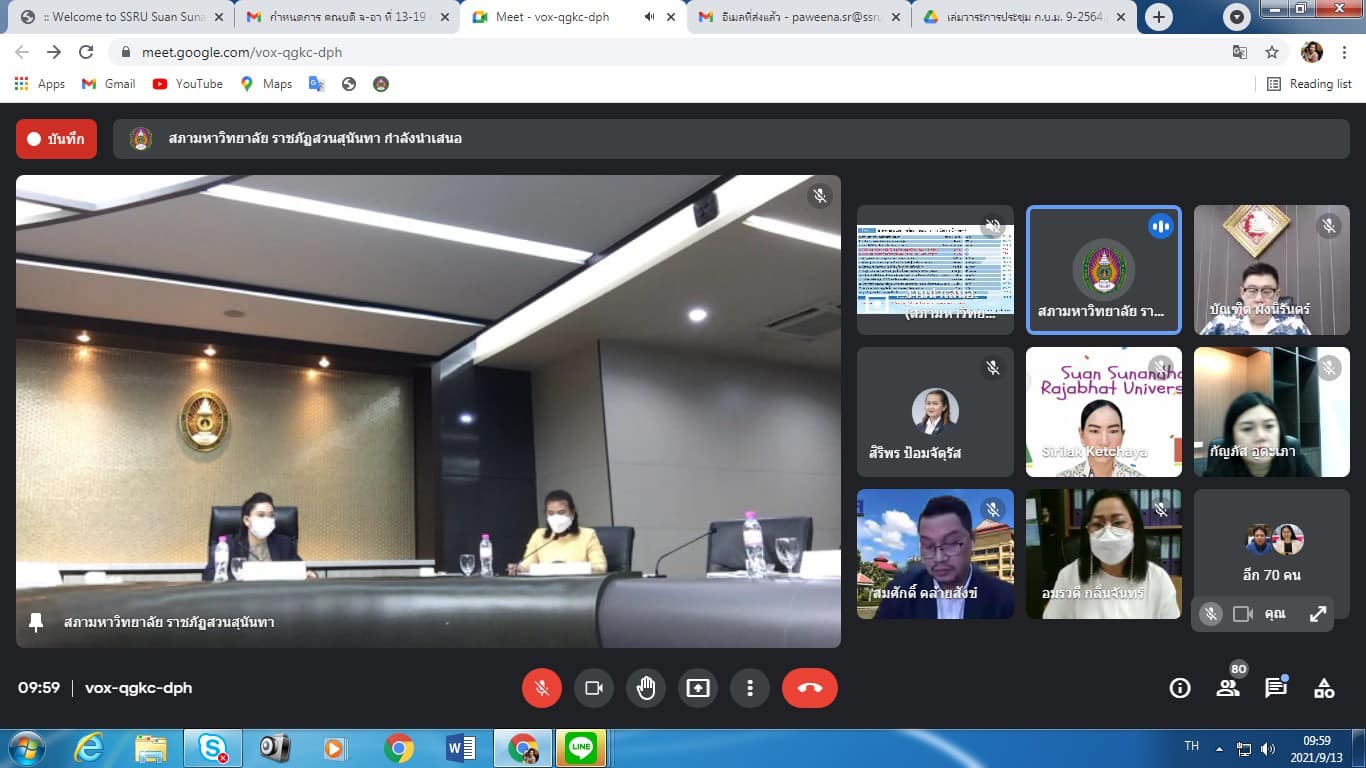Raise hand in the meeting

(x=646, y=688)
